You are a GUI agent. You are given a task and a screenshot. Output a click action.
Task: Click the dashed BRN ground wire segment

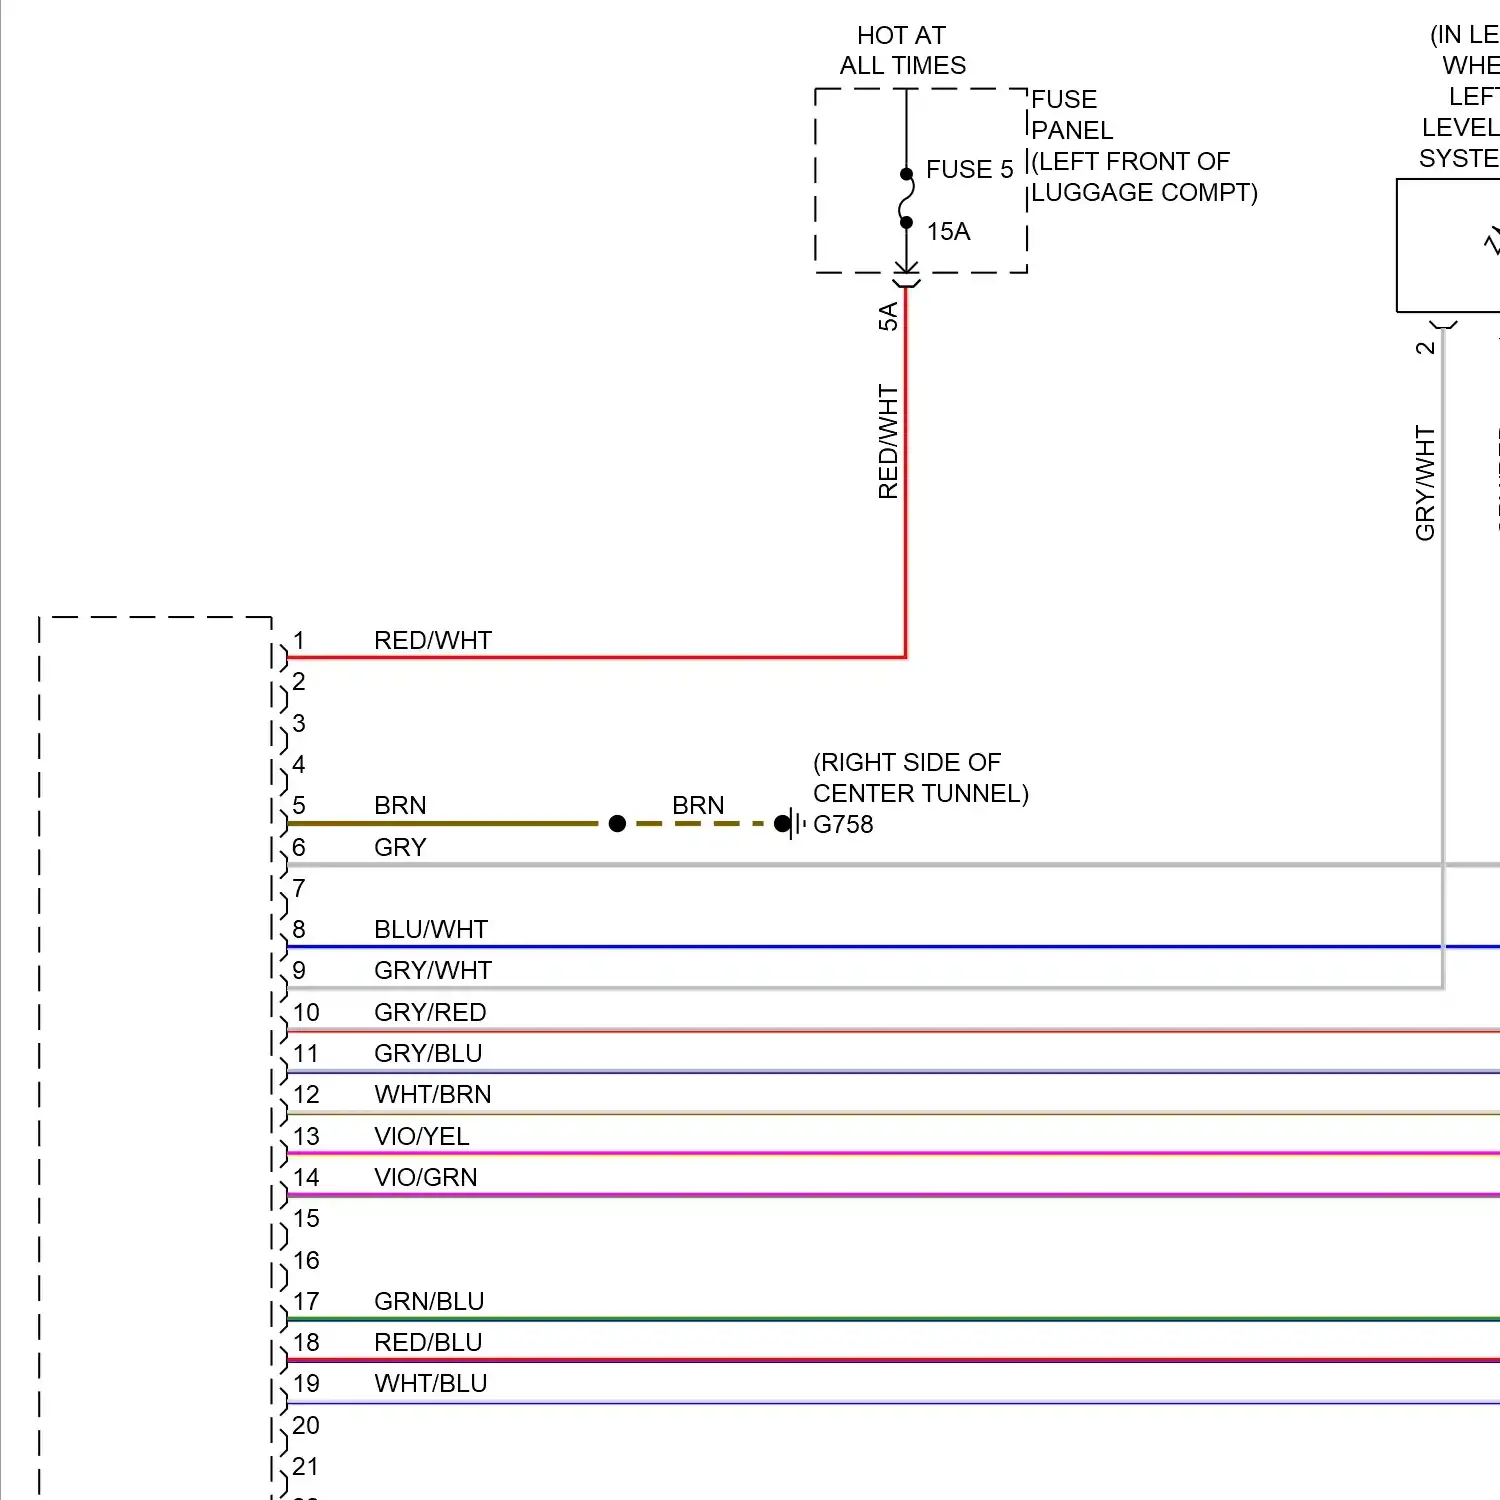coord(700,824)
